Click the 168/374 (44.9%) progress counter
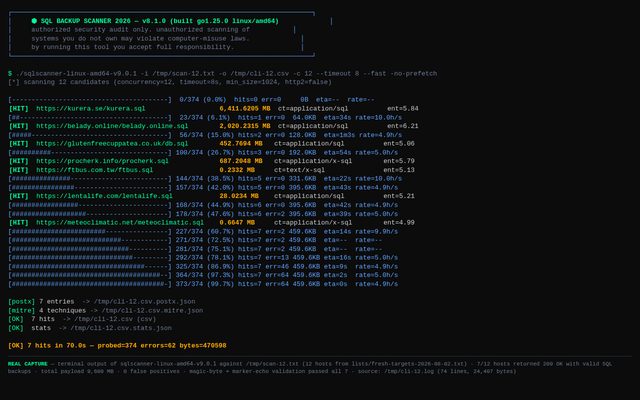640x400 pixels. pos(205,205)
